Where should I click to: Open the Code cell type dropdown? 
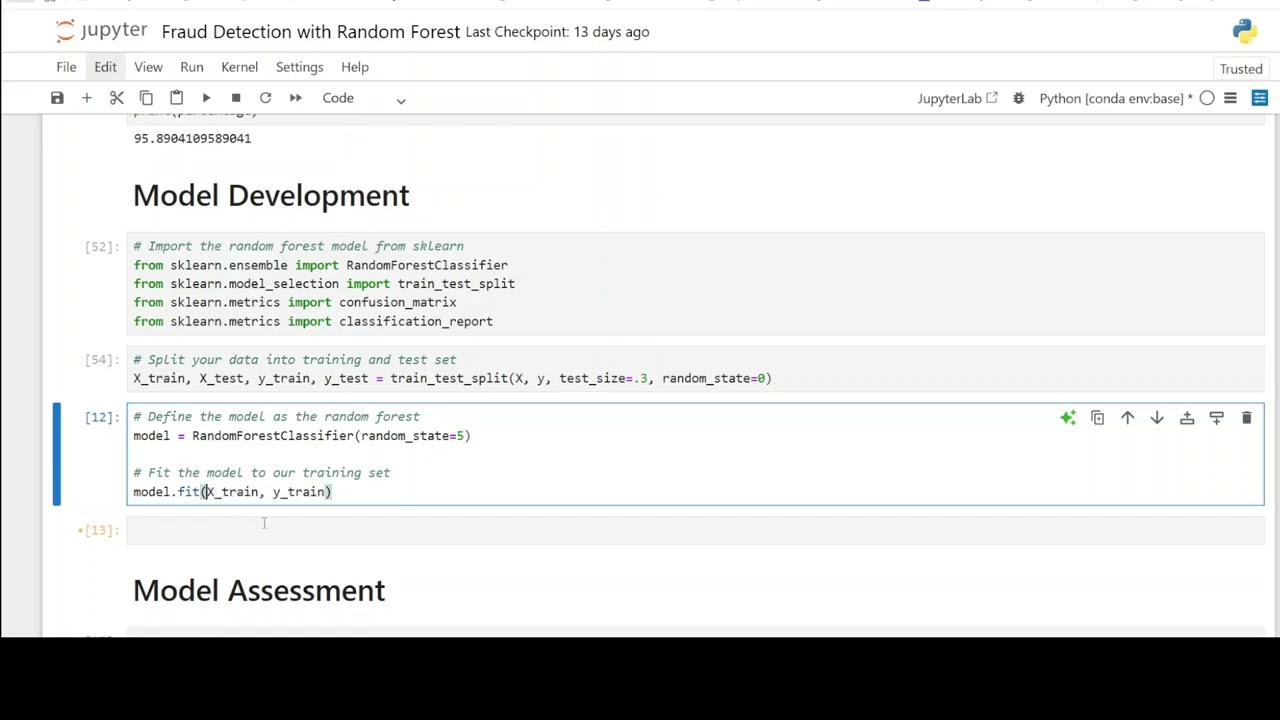(363, 98)
